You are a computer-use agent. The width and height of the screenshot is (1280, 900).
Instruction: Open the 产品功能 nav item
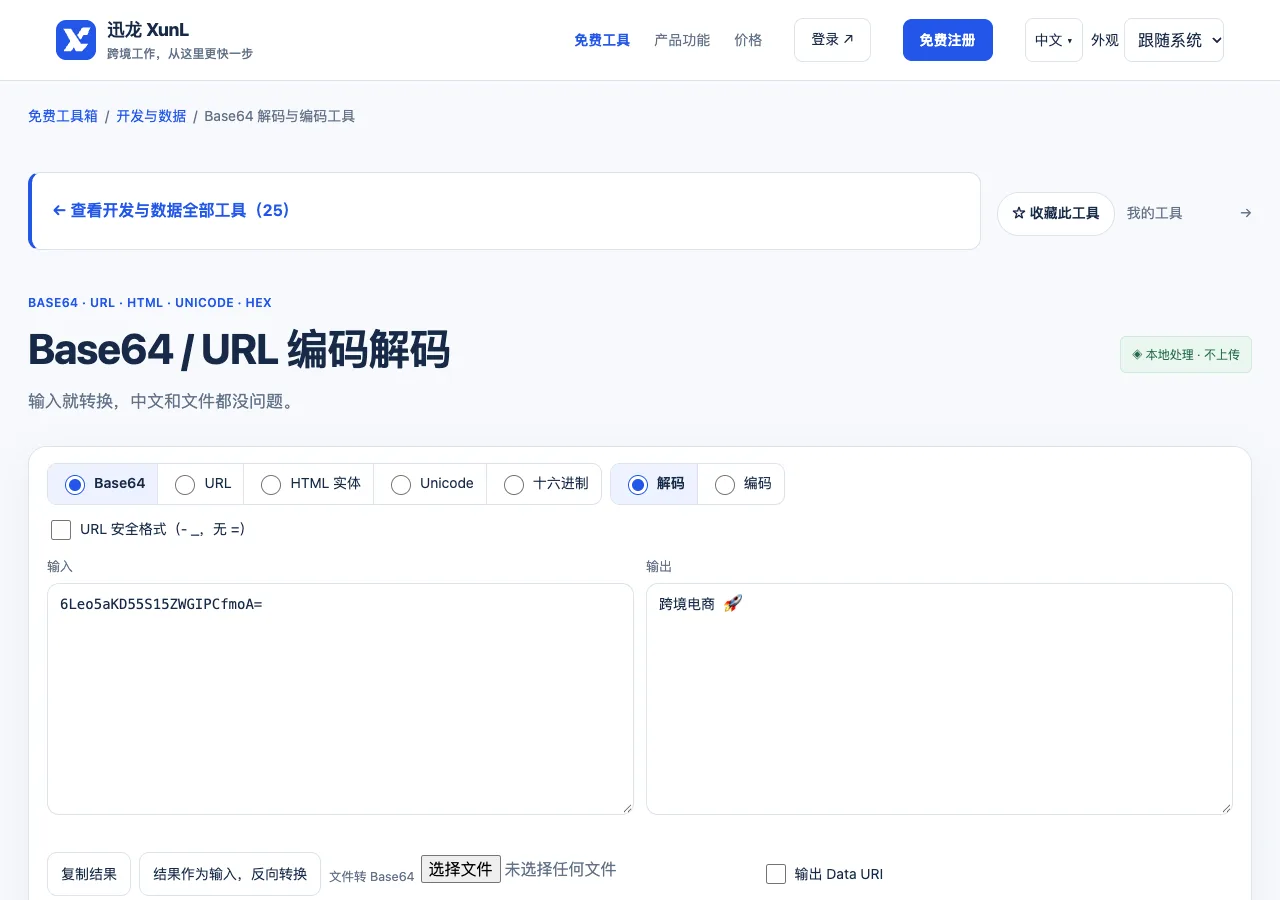click(x=682, y=40)
